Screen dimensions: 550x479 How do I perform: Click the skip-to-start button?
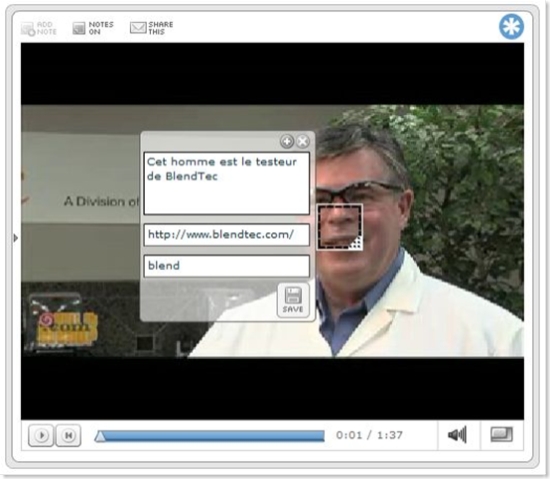[x=68, y=436]
